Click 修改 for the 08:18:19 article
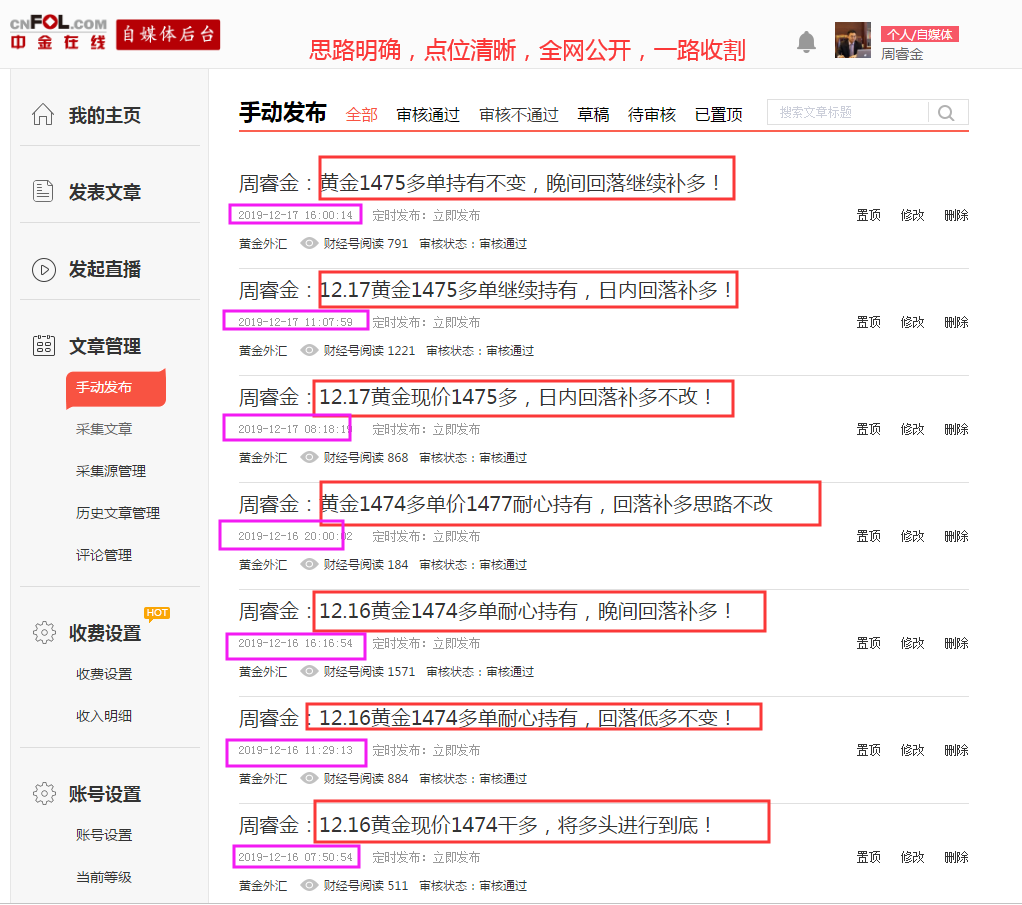 (x=912, y=429)
